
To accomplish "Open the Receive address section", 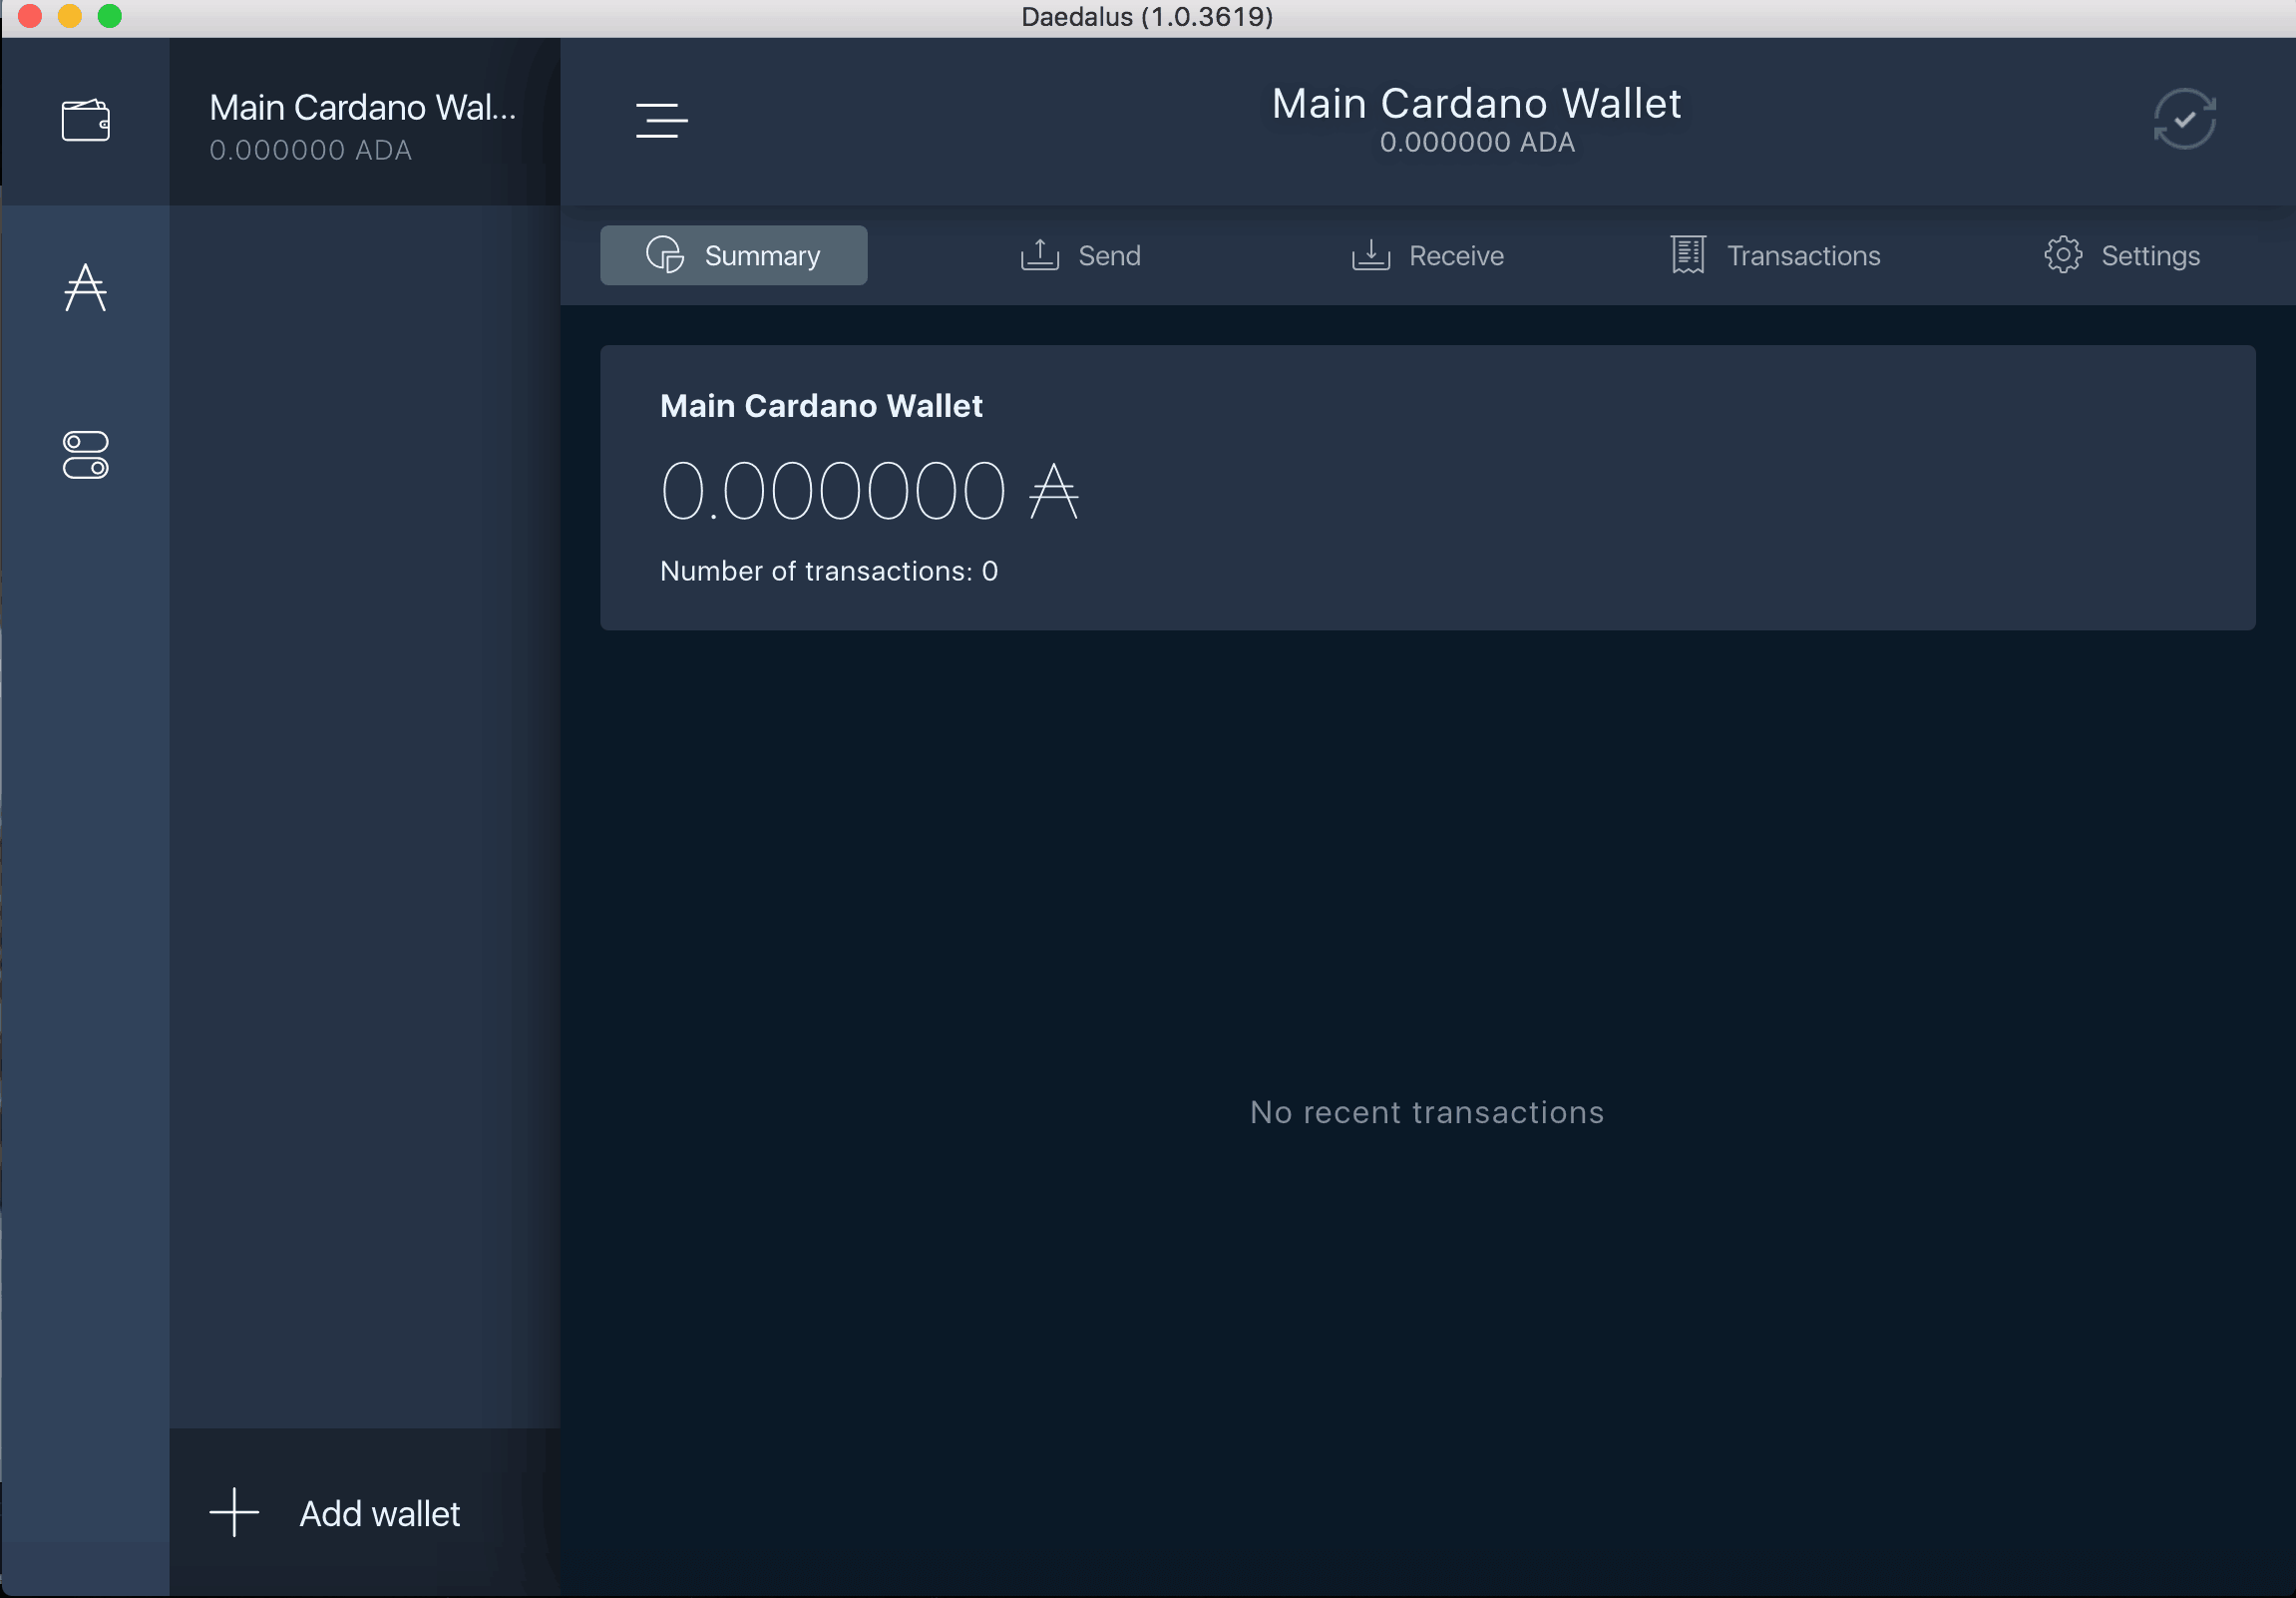I will tap(1427, 254).
